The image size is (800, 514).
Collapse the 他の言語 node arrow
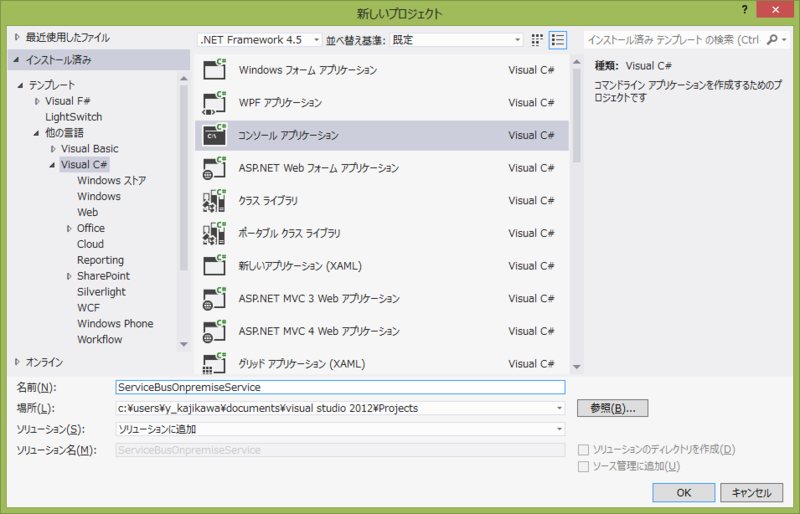point(36,133)
